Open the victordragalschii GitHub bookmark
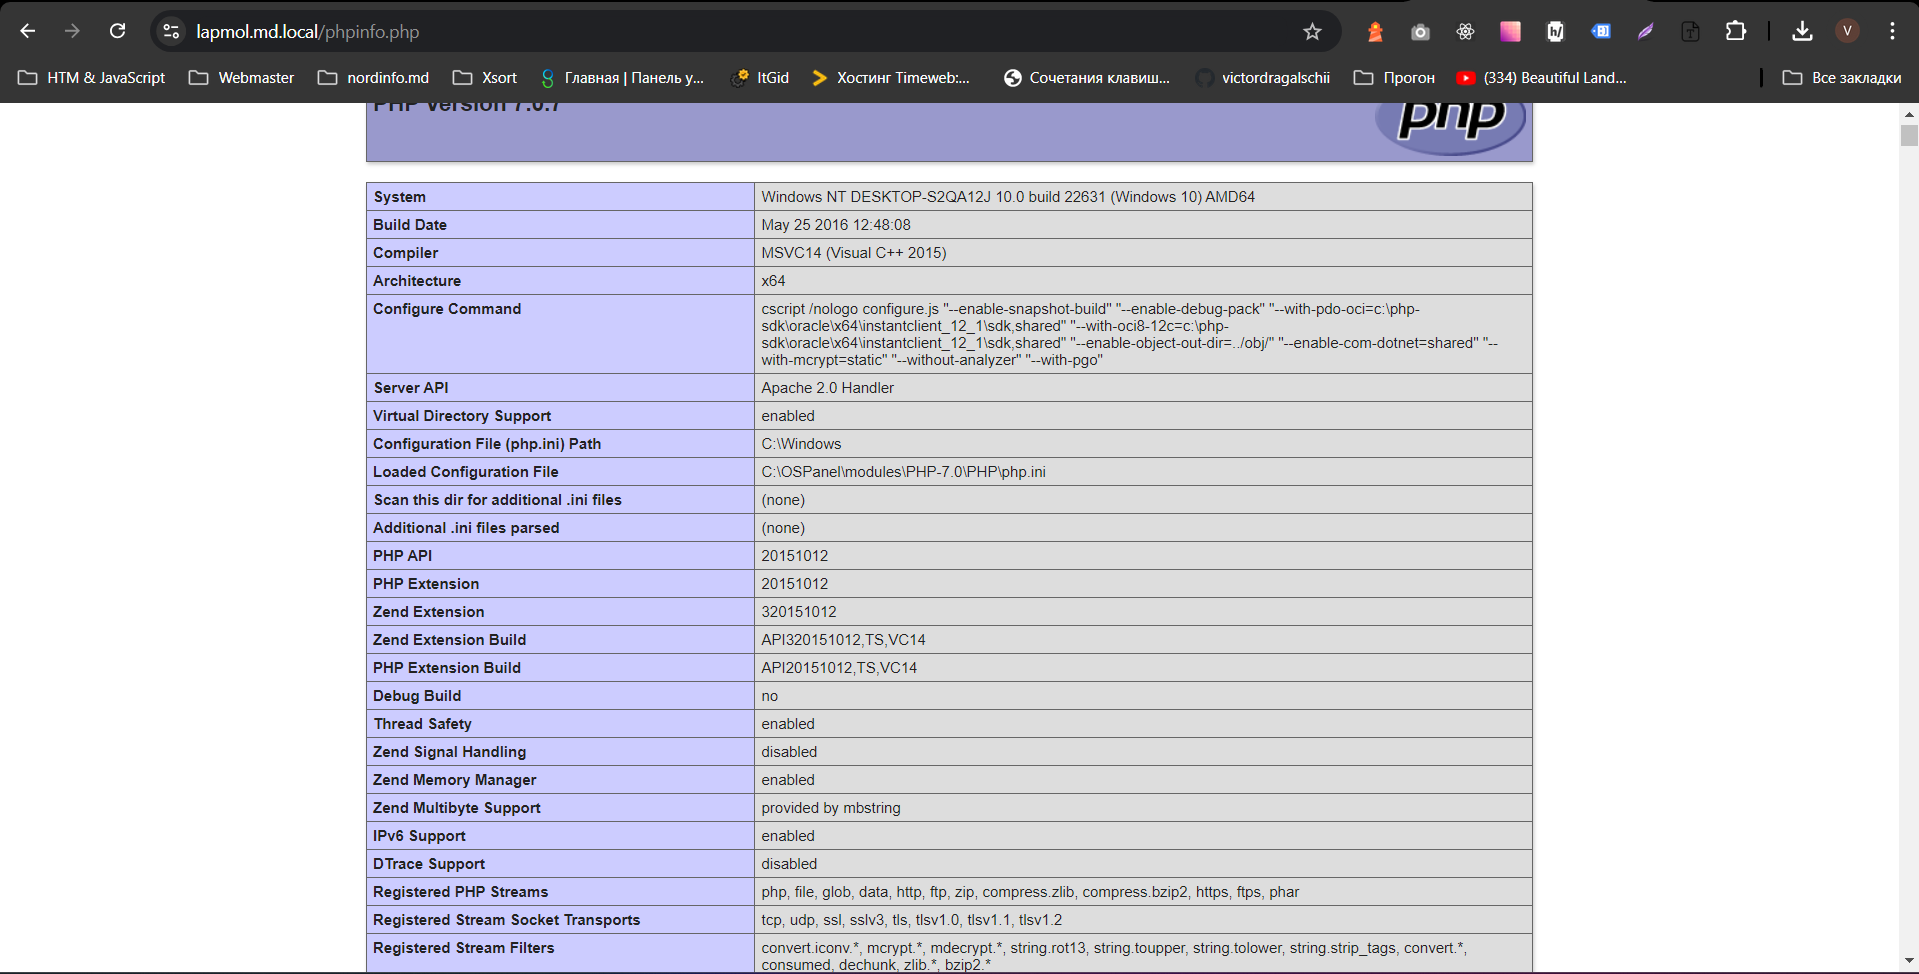Image resolution: width=1919 pixels, height=974 pixels. 1263,77
